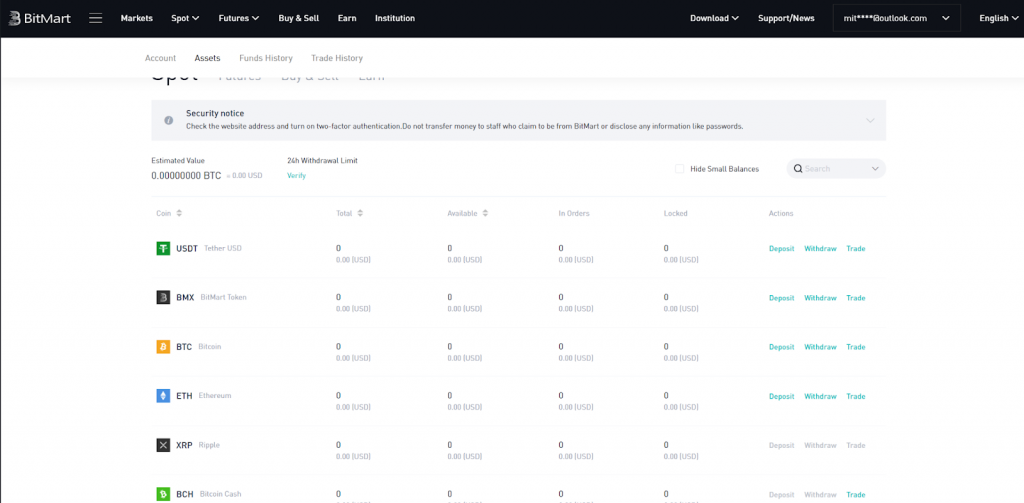
Task: Switch to the Account tab
Action: click(x=161, y=58)
